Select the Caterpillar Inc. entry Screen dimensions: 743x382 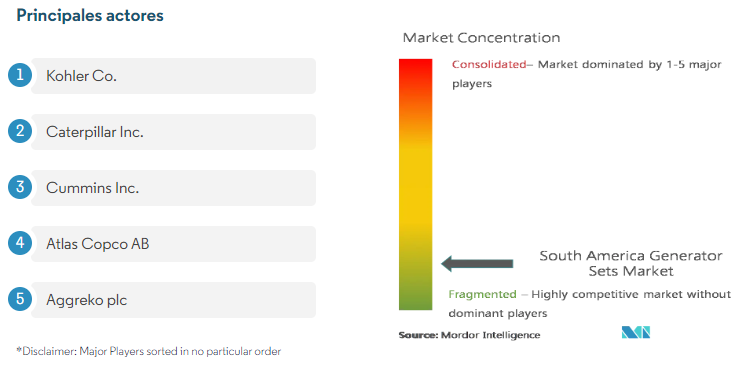point(173,132)
